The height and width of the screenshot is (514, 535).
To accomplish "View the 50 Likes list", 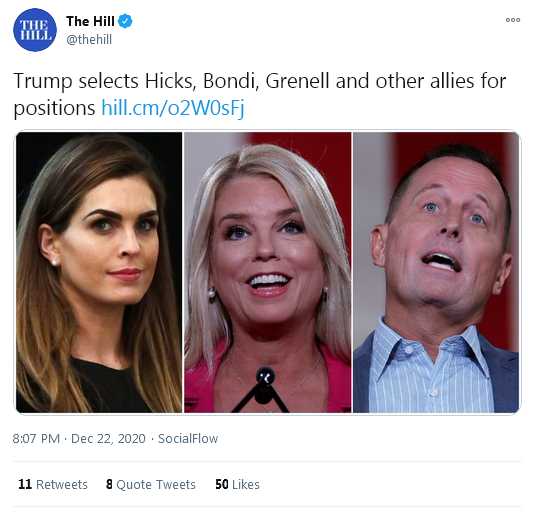I will coord(237,484).
